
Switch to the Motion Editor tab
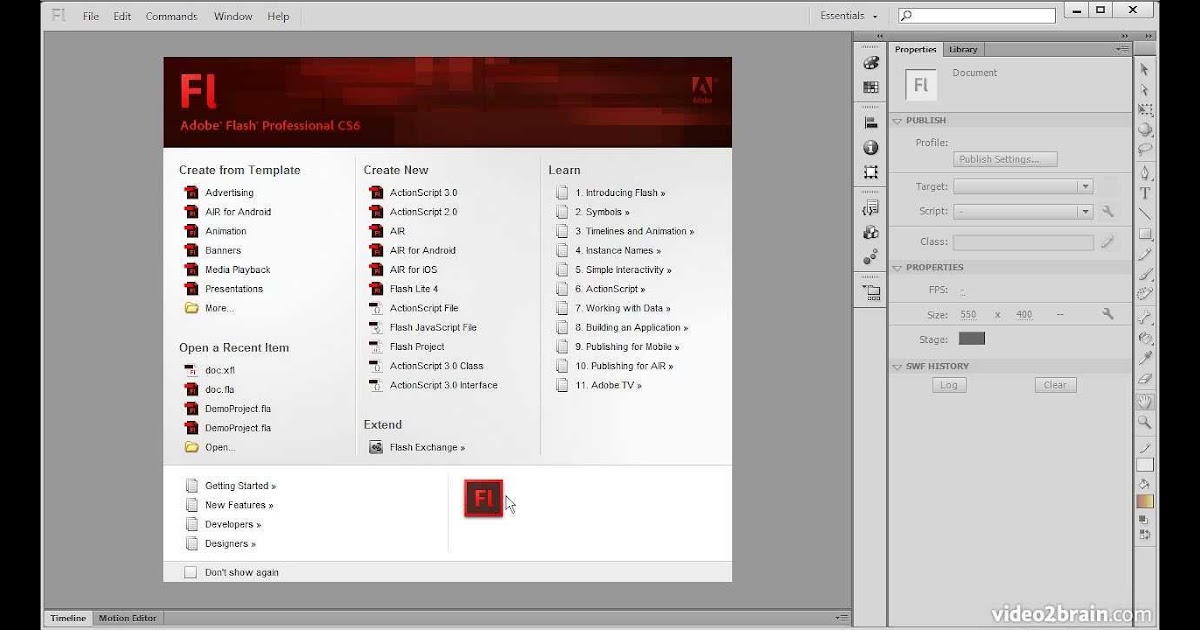pos(128,618)
